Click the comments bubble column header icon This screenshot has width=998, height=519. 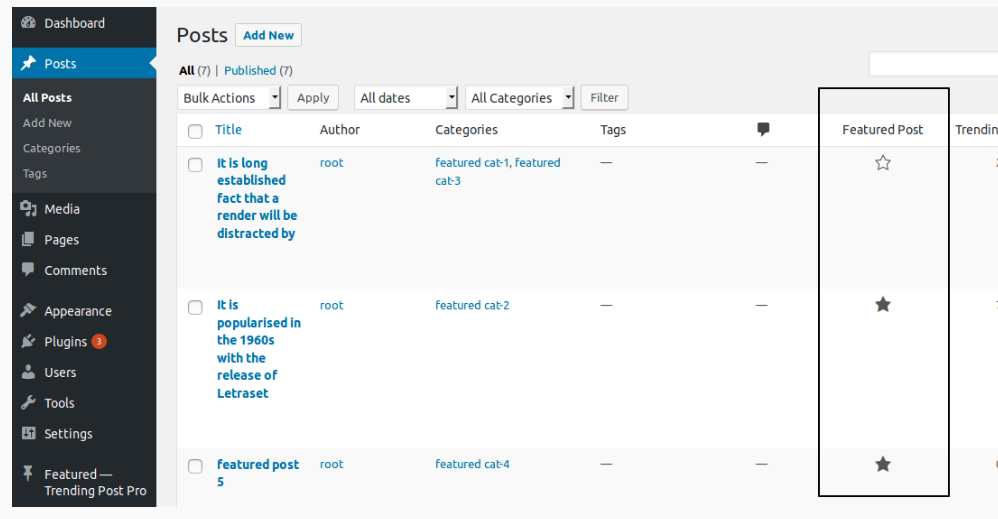point(763,129)
